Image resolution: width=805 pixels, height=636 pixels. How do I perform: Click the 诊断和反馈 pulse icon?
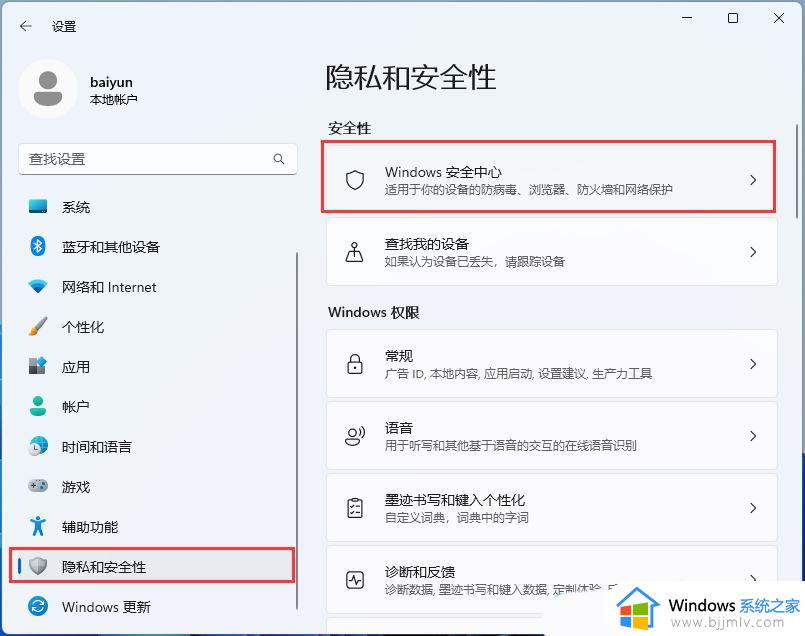point(355,580)
